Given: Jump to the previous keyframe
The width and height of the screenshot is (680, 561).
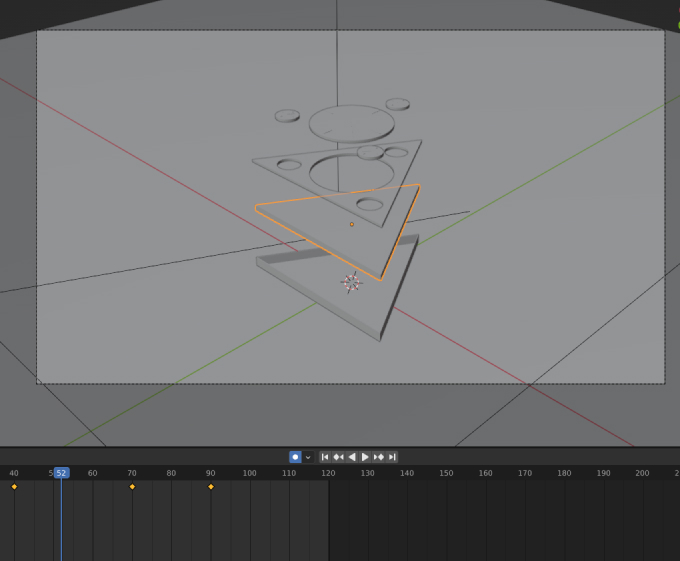Looking at the screenshot, I should (x=338, y=457).
